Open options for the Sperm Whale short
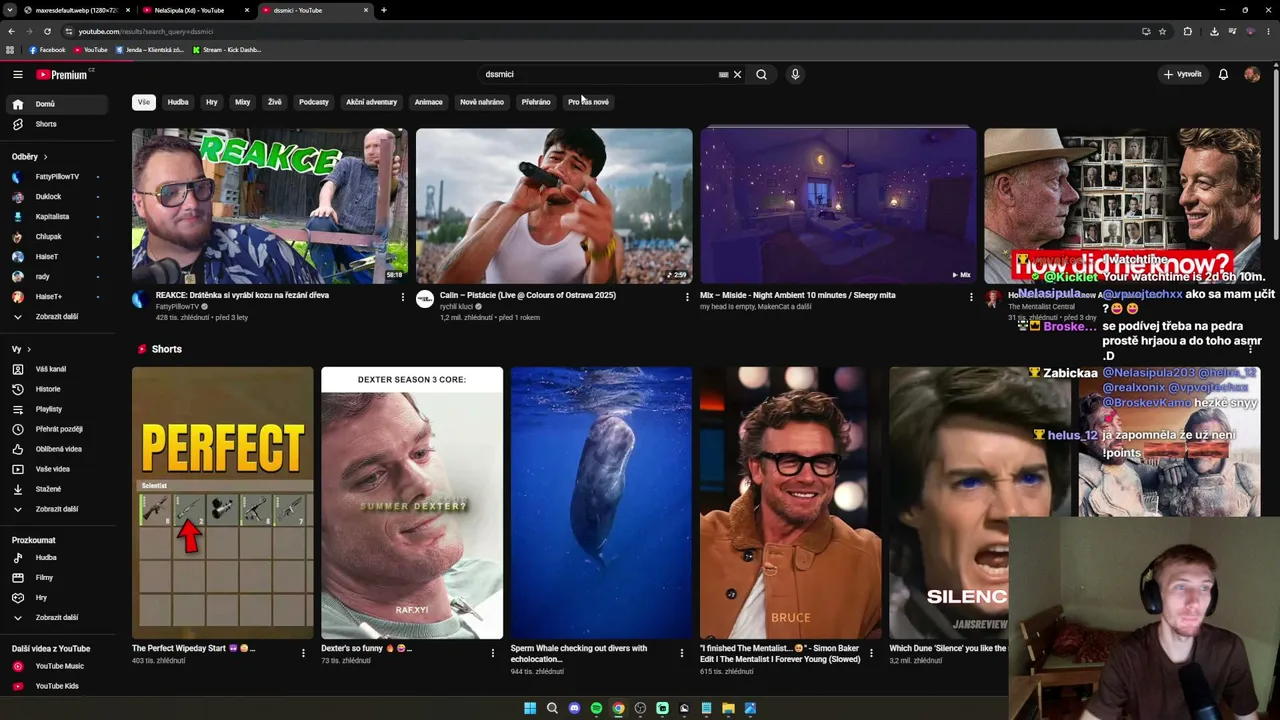 (x=682, y=653)
